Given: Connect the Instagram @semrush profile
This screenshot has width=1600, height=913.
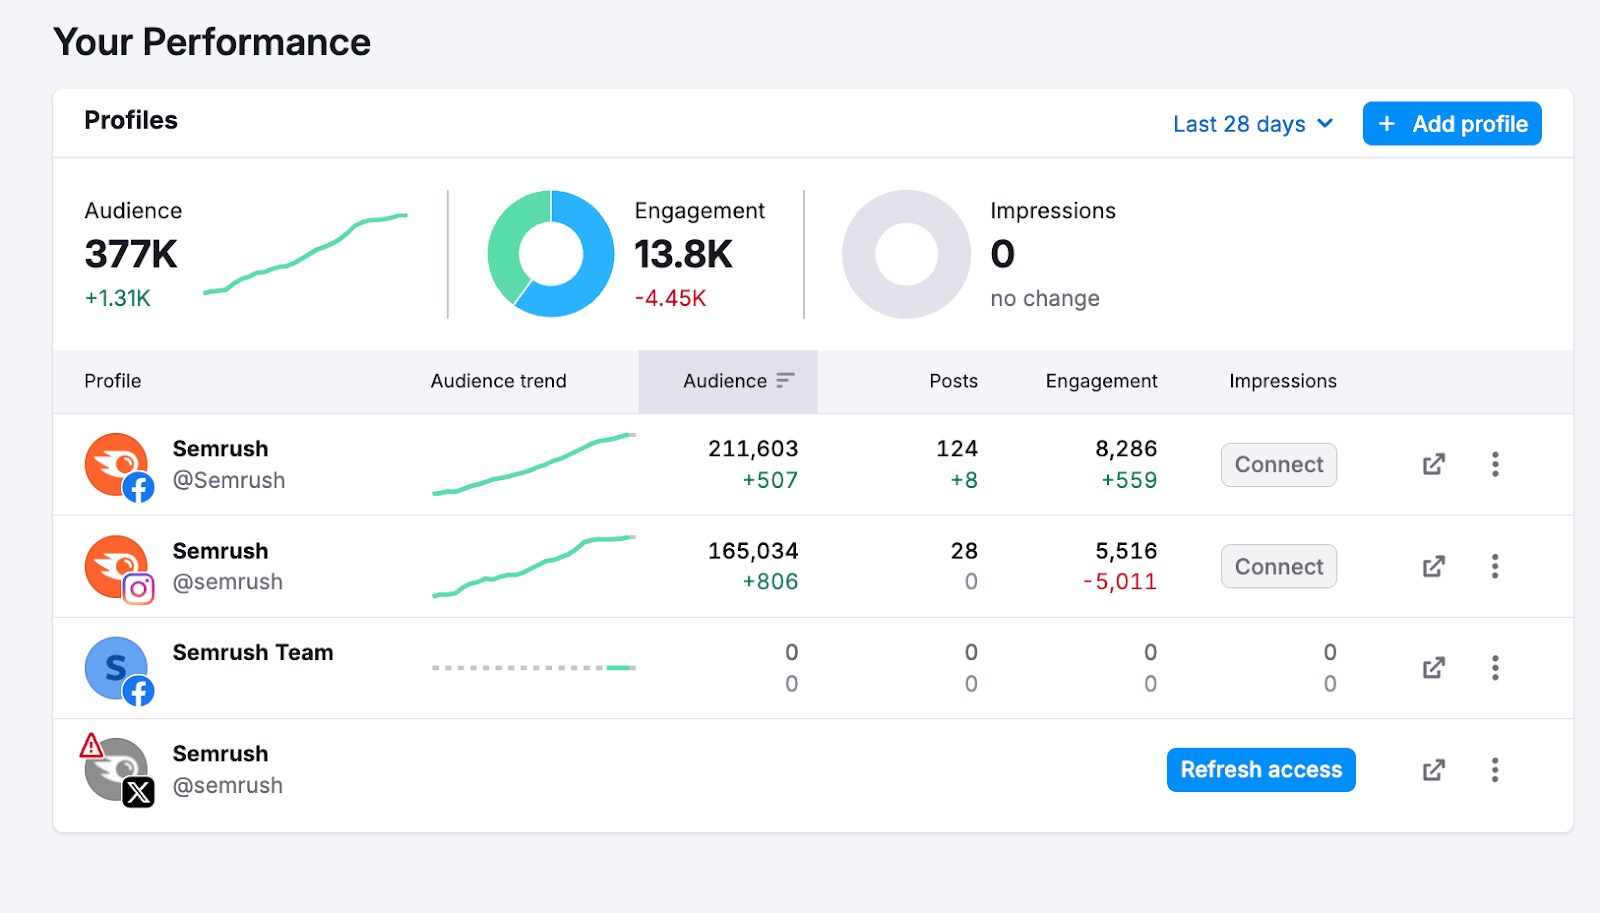Looking at the screenshot, I should [x=1278, y=566].
